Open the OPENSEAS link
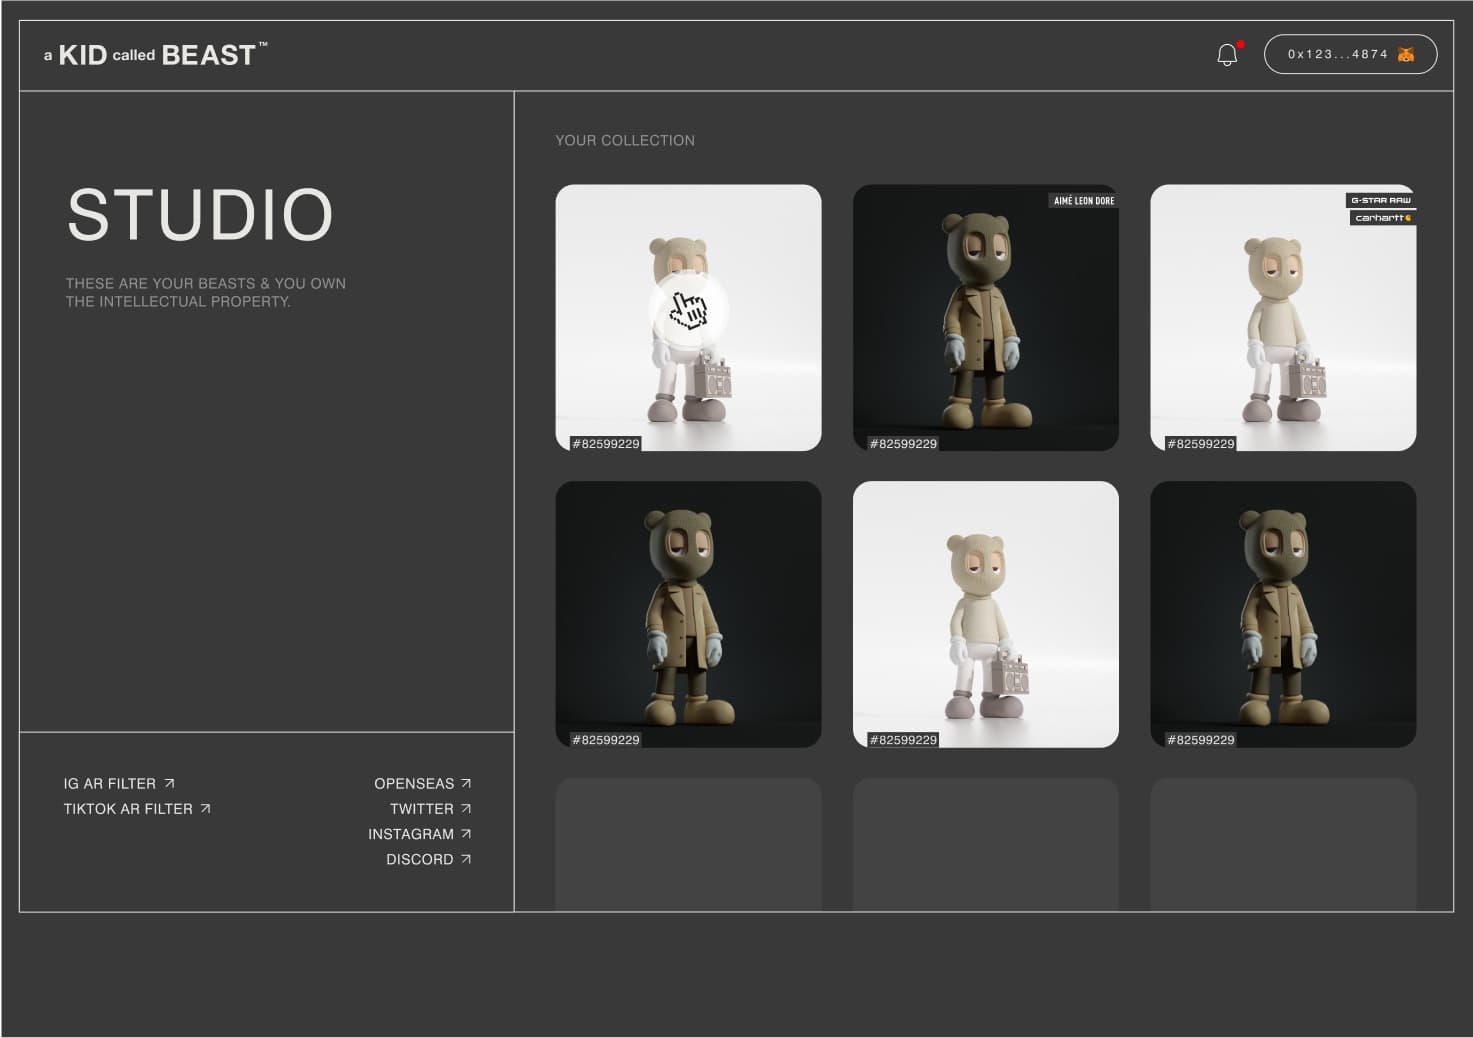 pyautogui.click(x=414, y=784)
